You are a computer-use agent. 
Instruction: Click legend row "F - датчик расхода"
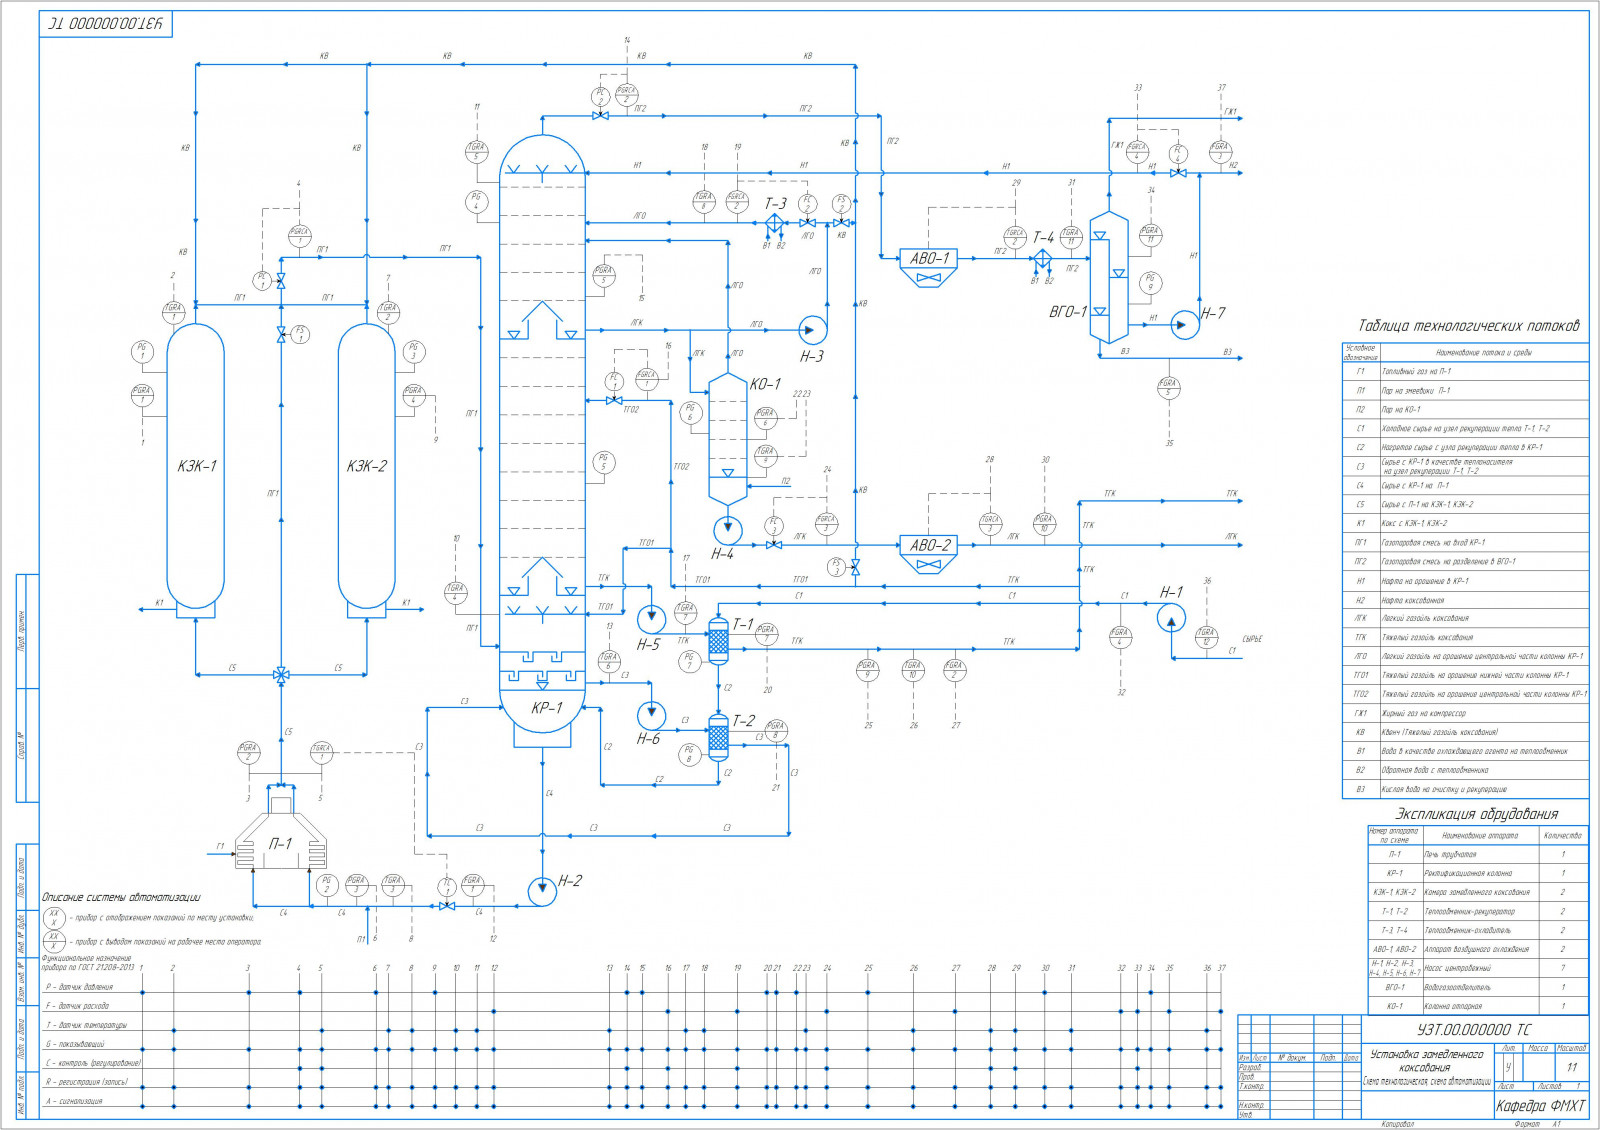(x=78, y=1006)
